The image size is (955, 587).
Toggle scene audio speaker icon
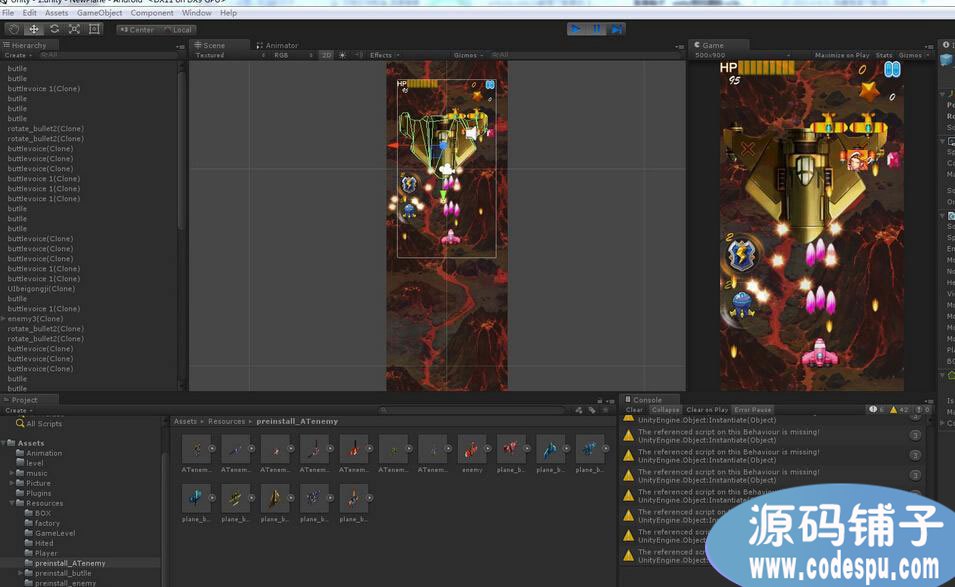[x=359, y=55]
